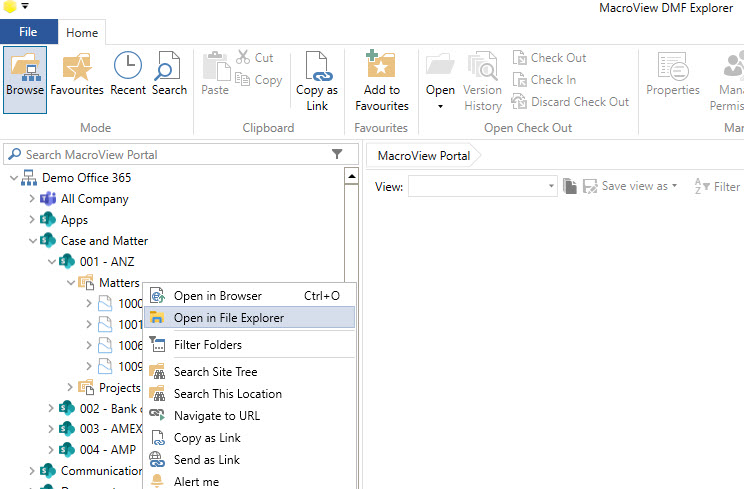Open Version History

(x=483, y=82)
